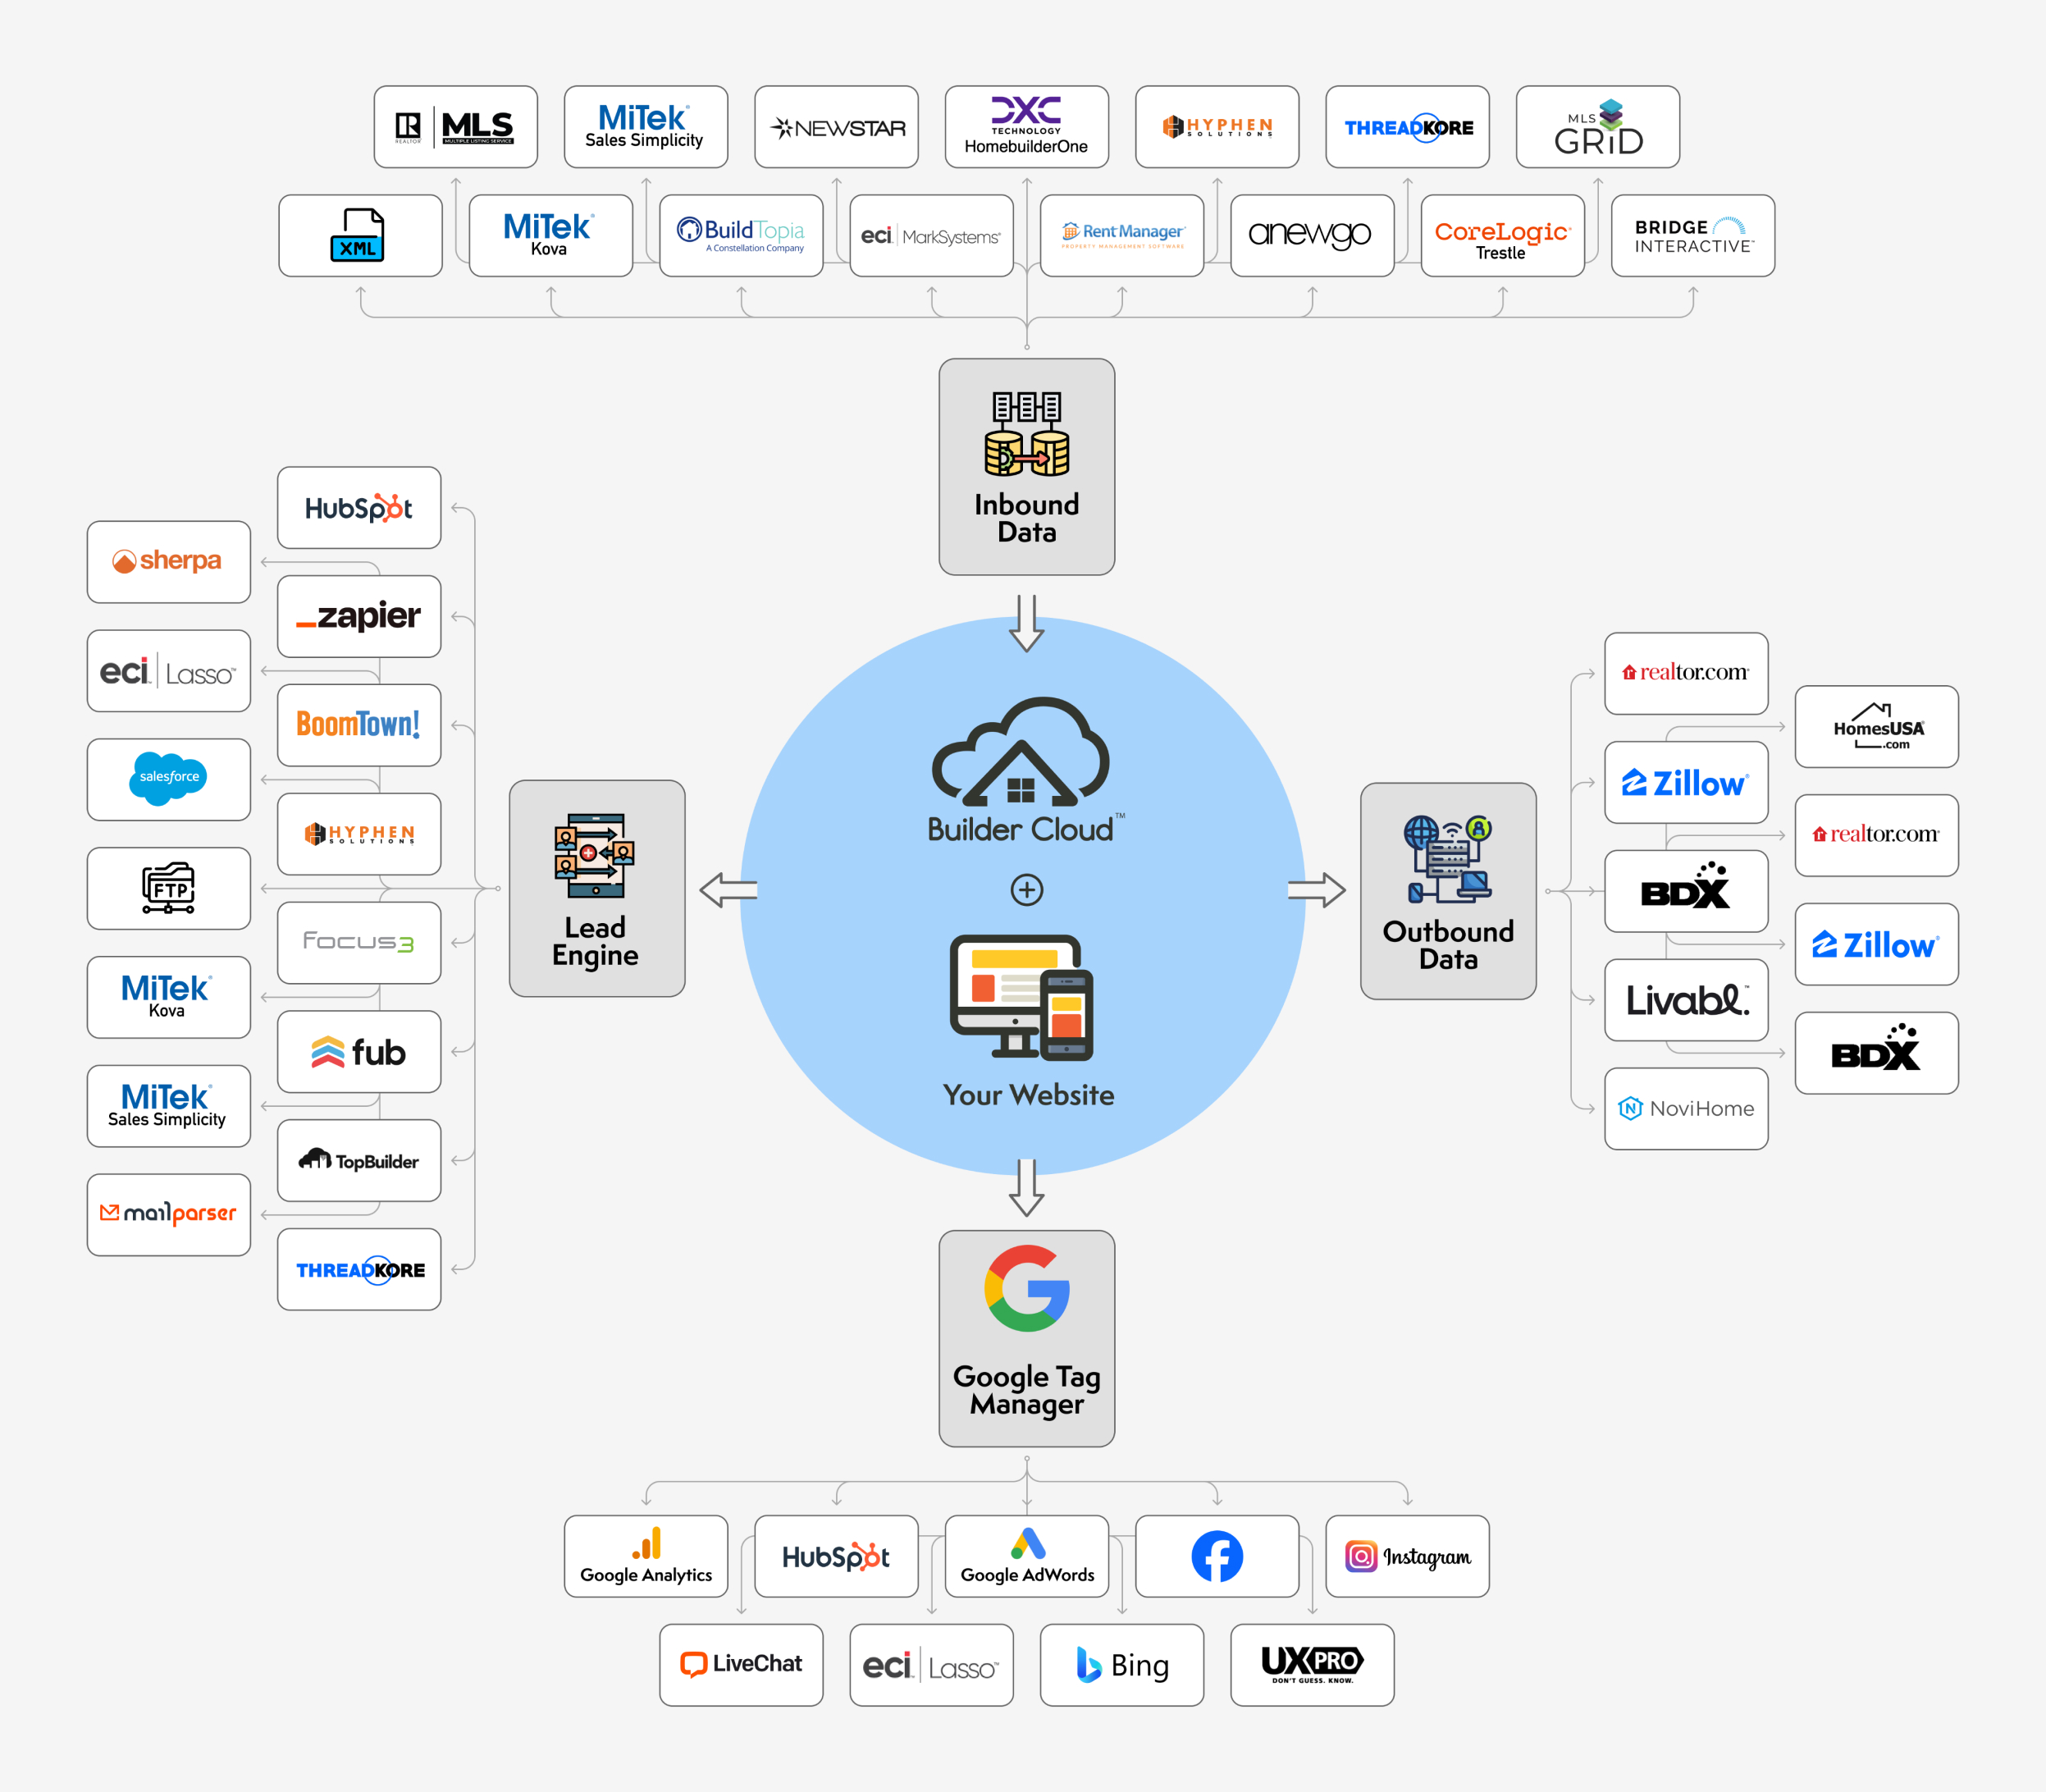The height and width of the screenshot is (1792, 2046).
Task: Click the MLS GRID logo card
Action: pos(1598,127)
